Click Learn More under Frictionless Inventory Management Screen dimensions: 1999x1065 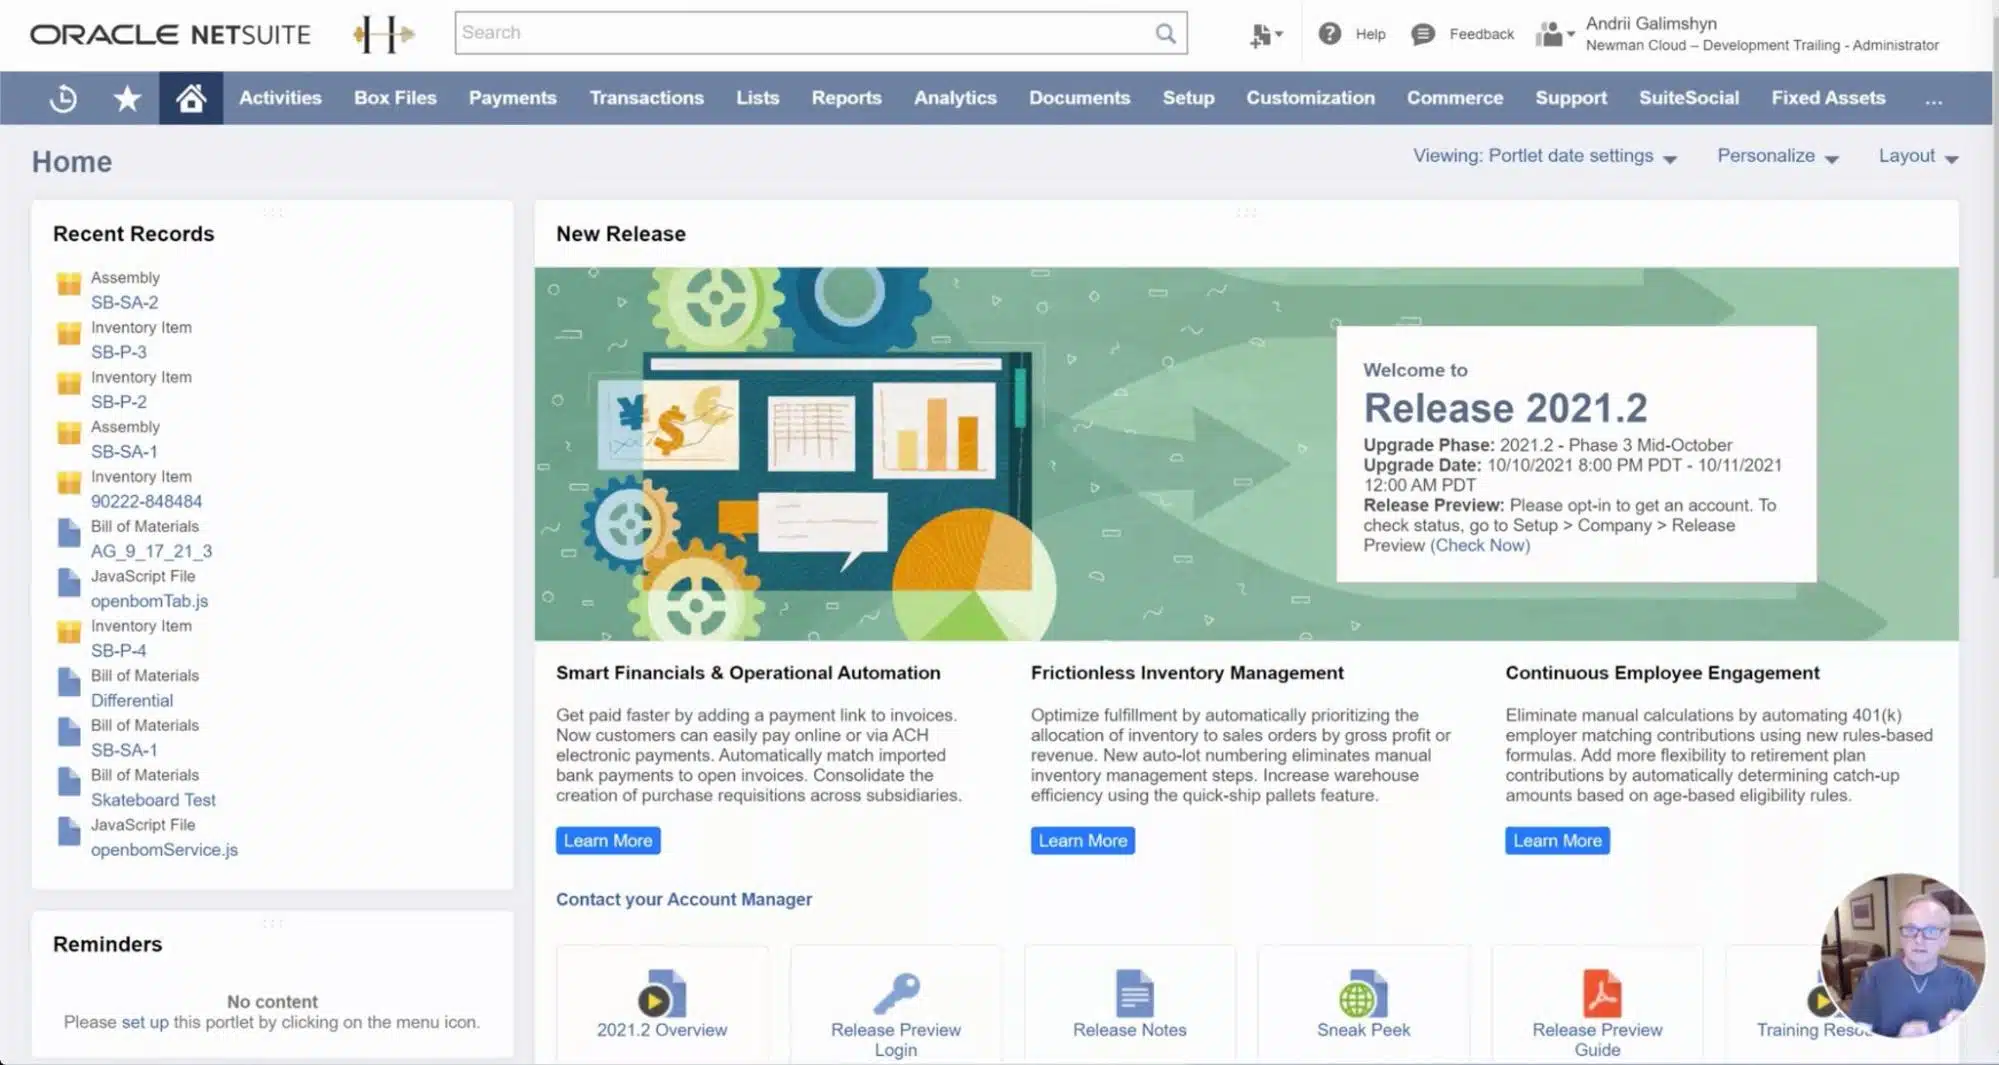(x=1083, y=841)
